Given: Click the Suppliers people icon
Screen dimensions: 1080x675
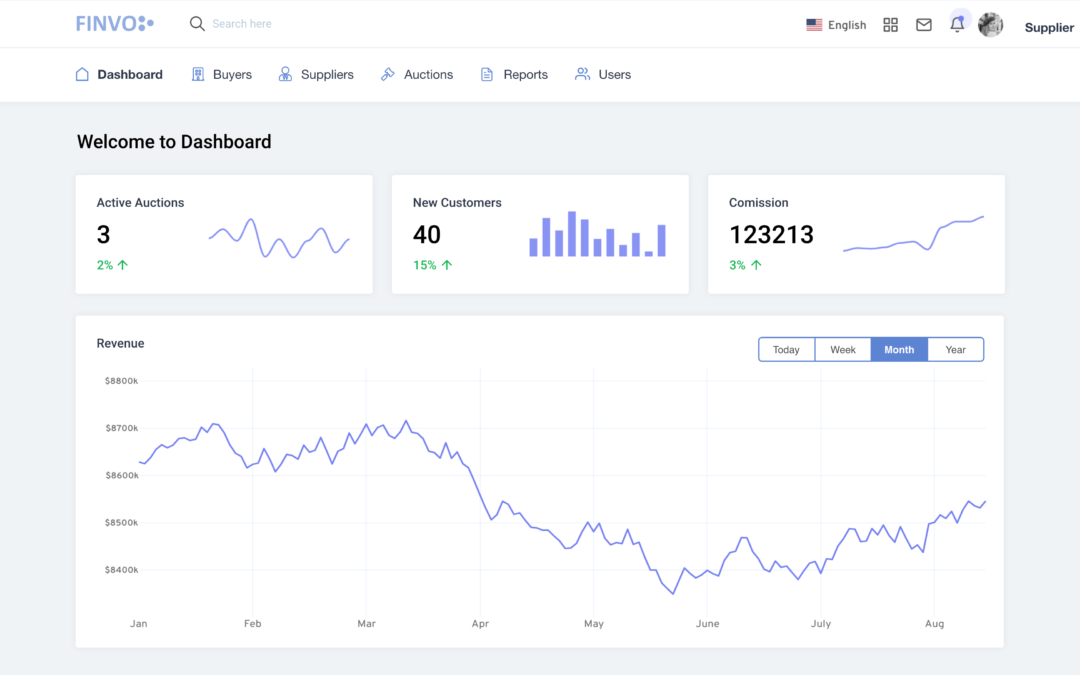Looking at the screenshot, I should pyautogui.click(x=285, y=75).
